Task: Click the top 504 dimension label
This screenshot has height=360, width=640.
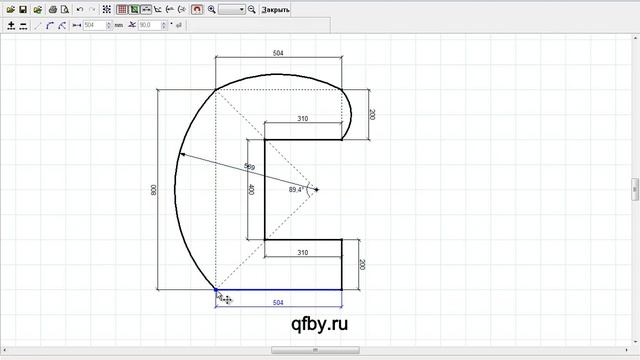Action: point(278,53)
